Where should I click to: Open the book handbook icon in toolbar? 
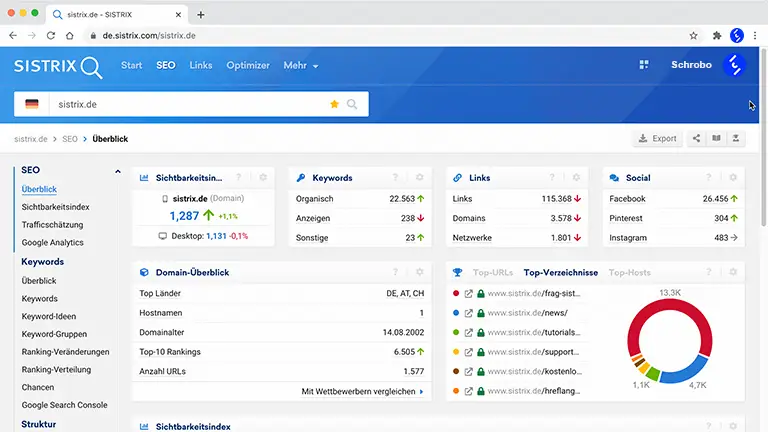click(x=716, y=139)
